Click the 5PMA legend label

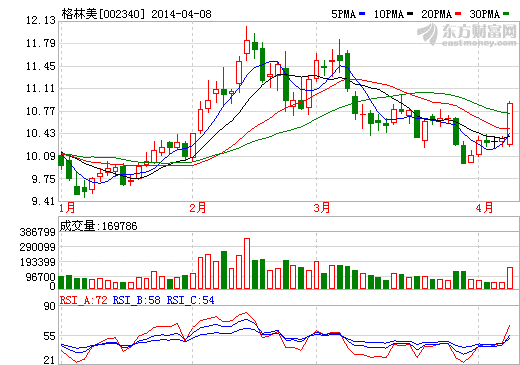[343, 14]
